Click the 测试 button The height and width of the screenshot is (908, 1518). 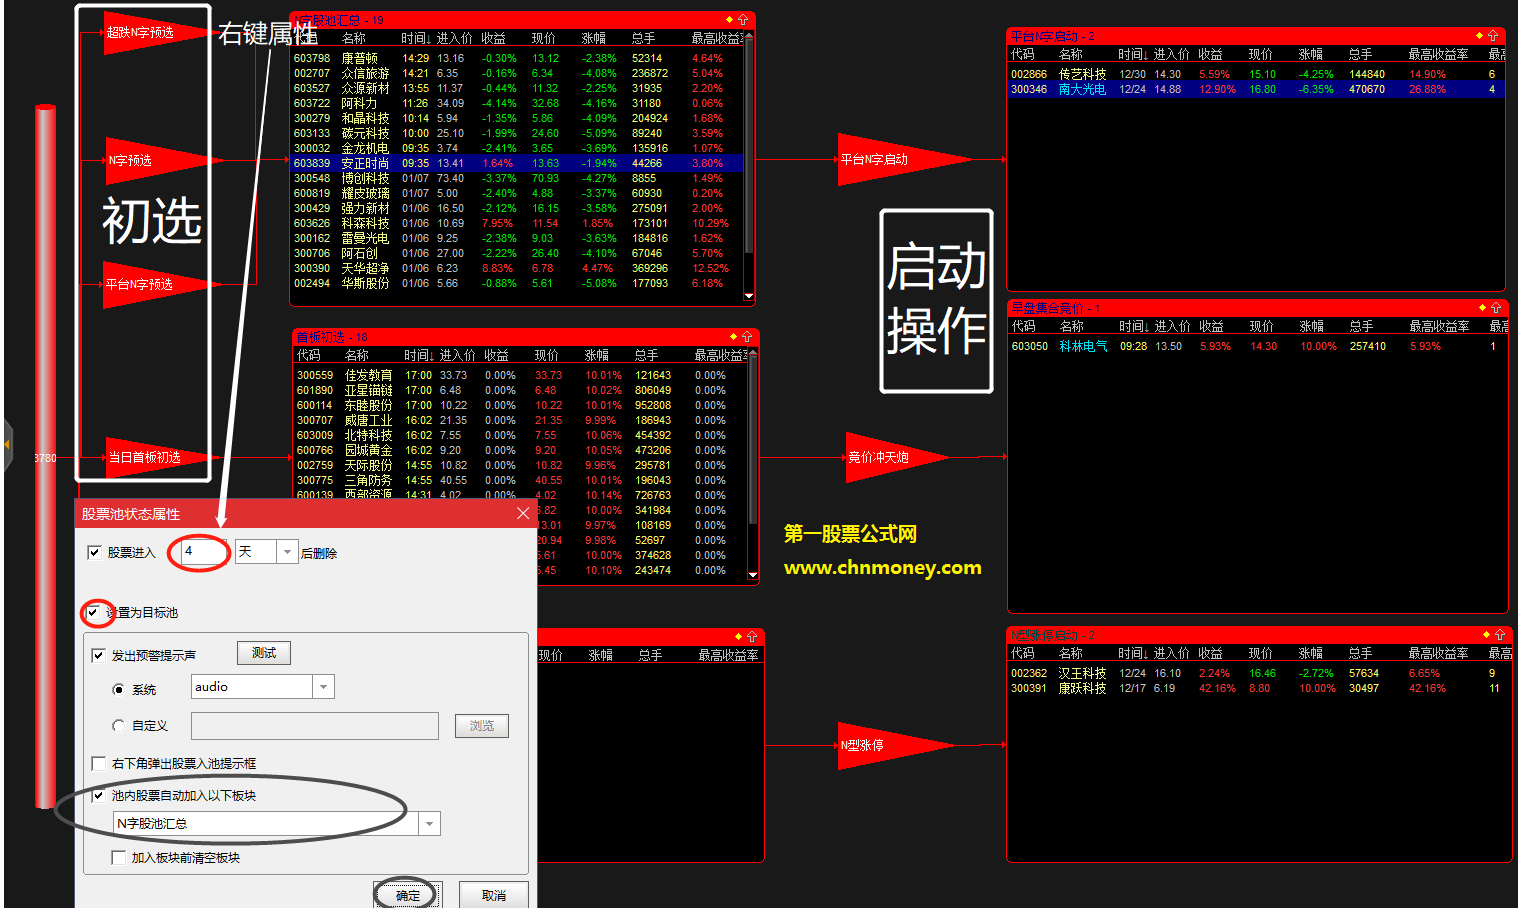click(x=264, y=653)
